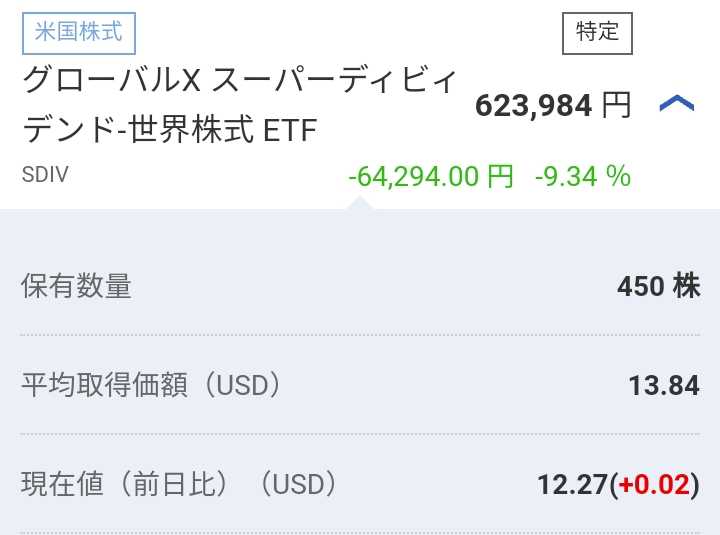The image size is (720, 535).
Task: Collapse the SDIV details with the chevron
Action: [677, 104]
